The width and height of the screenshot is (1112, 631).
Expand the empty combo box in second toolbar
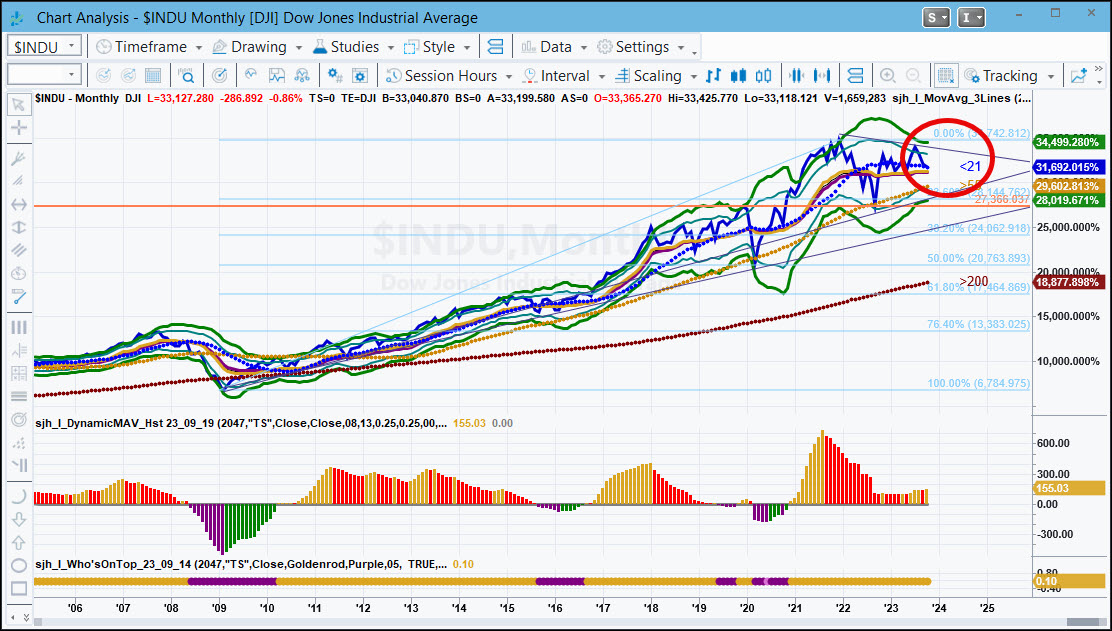[x=71, y=74]
